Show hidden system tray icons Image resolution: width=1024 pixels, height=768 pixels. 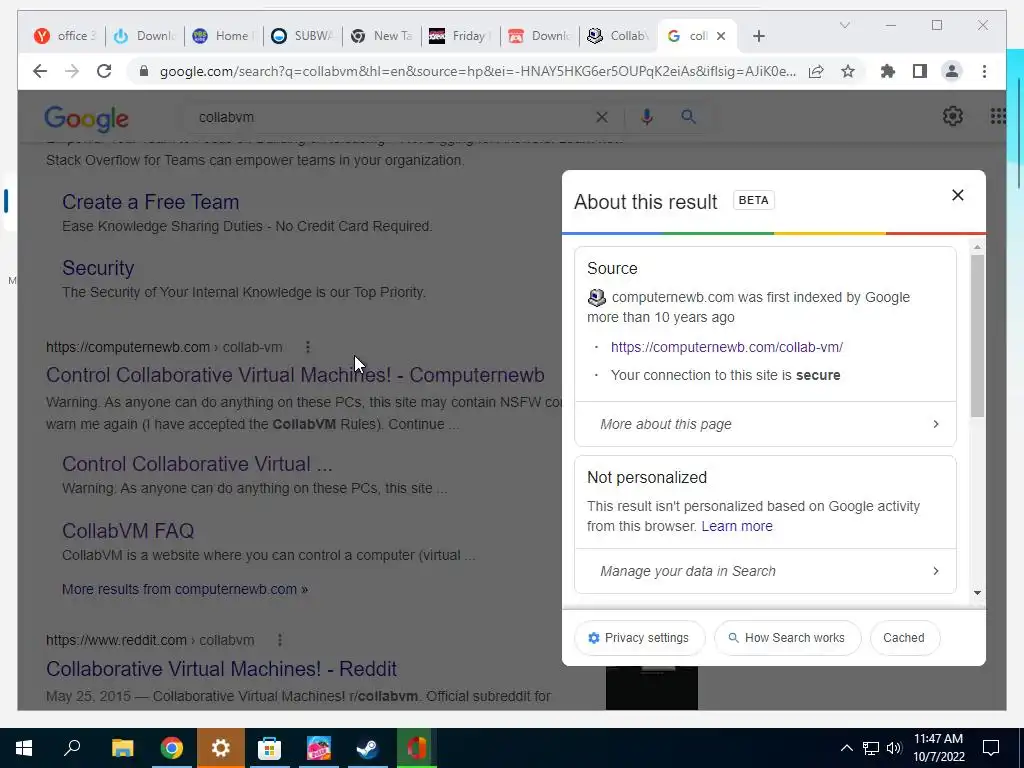[x=846, y=748]
